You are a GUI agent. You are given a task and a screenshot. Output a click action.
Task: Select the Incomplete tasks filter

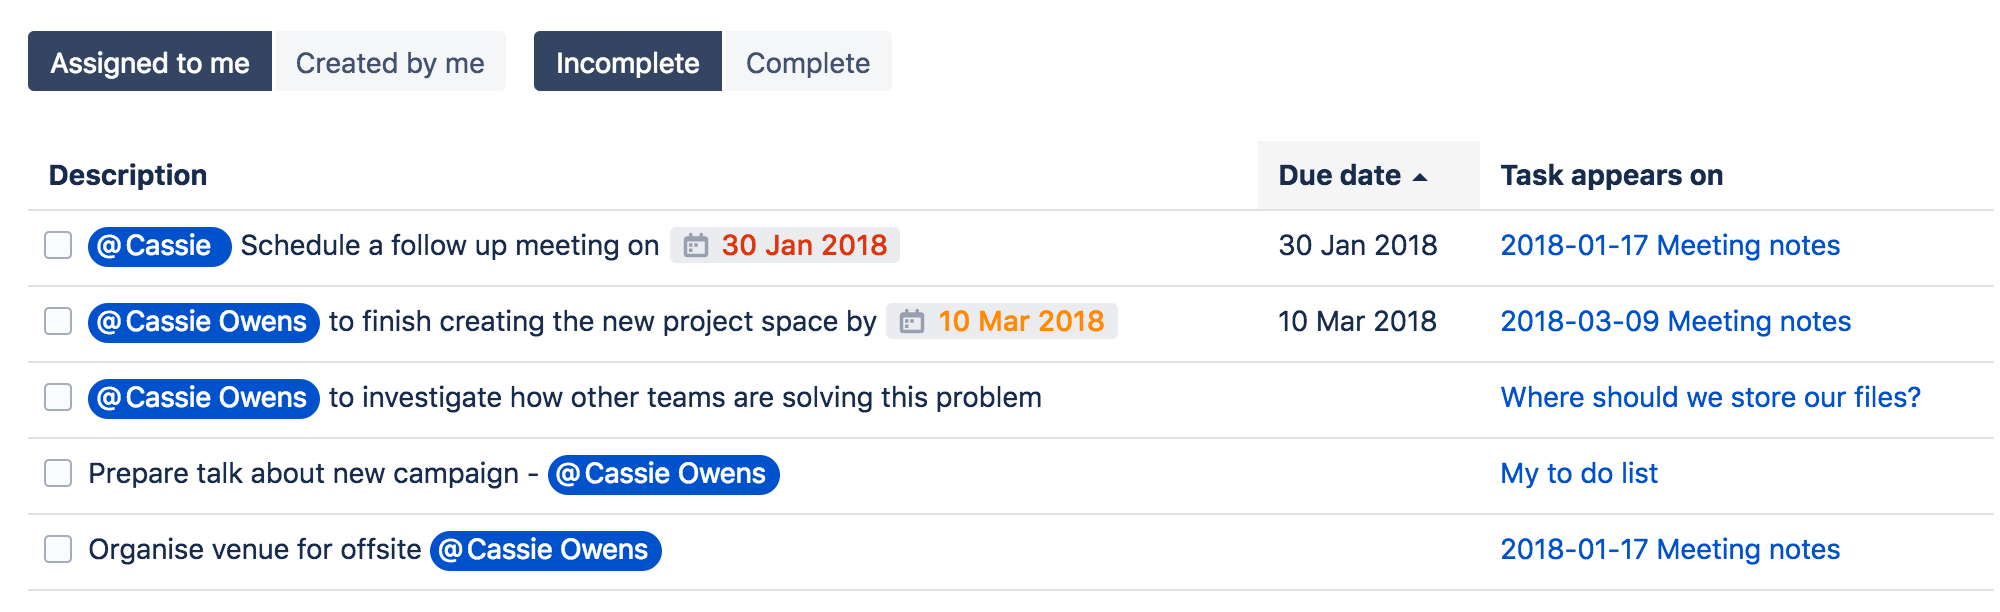[627, 62]
